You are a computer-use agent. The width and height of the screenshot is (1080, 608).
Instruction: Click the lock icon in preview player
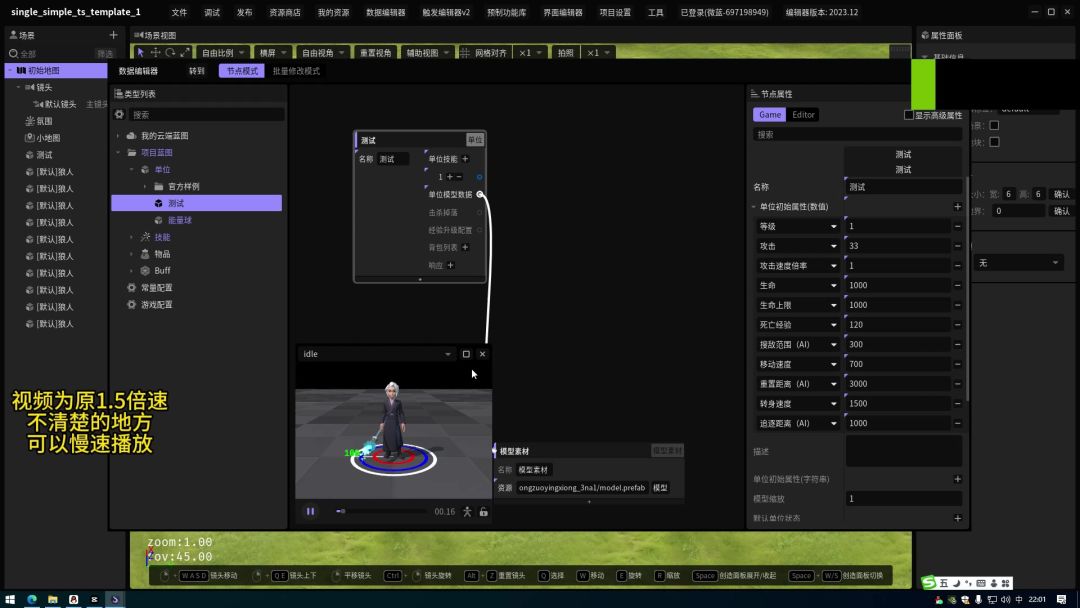[x=483, y=512]
